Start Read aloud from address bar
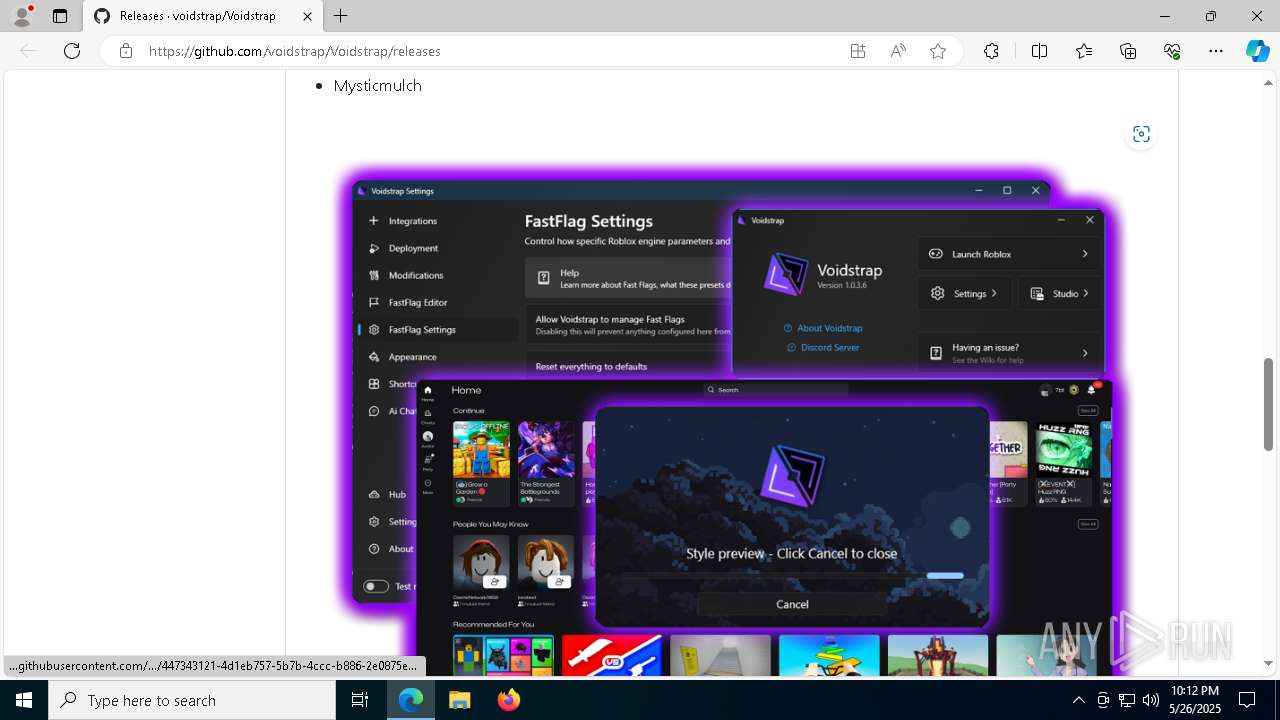The width and height of the screenshot is (1280, 720). pyautogui.click(x=898, y=51)
